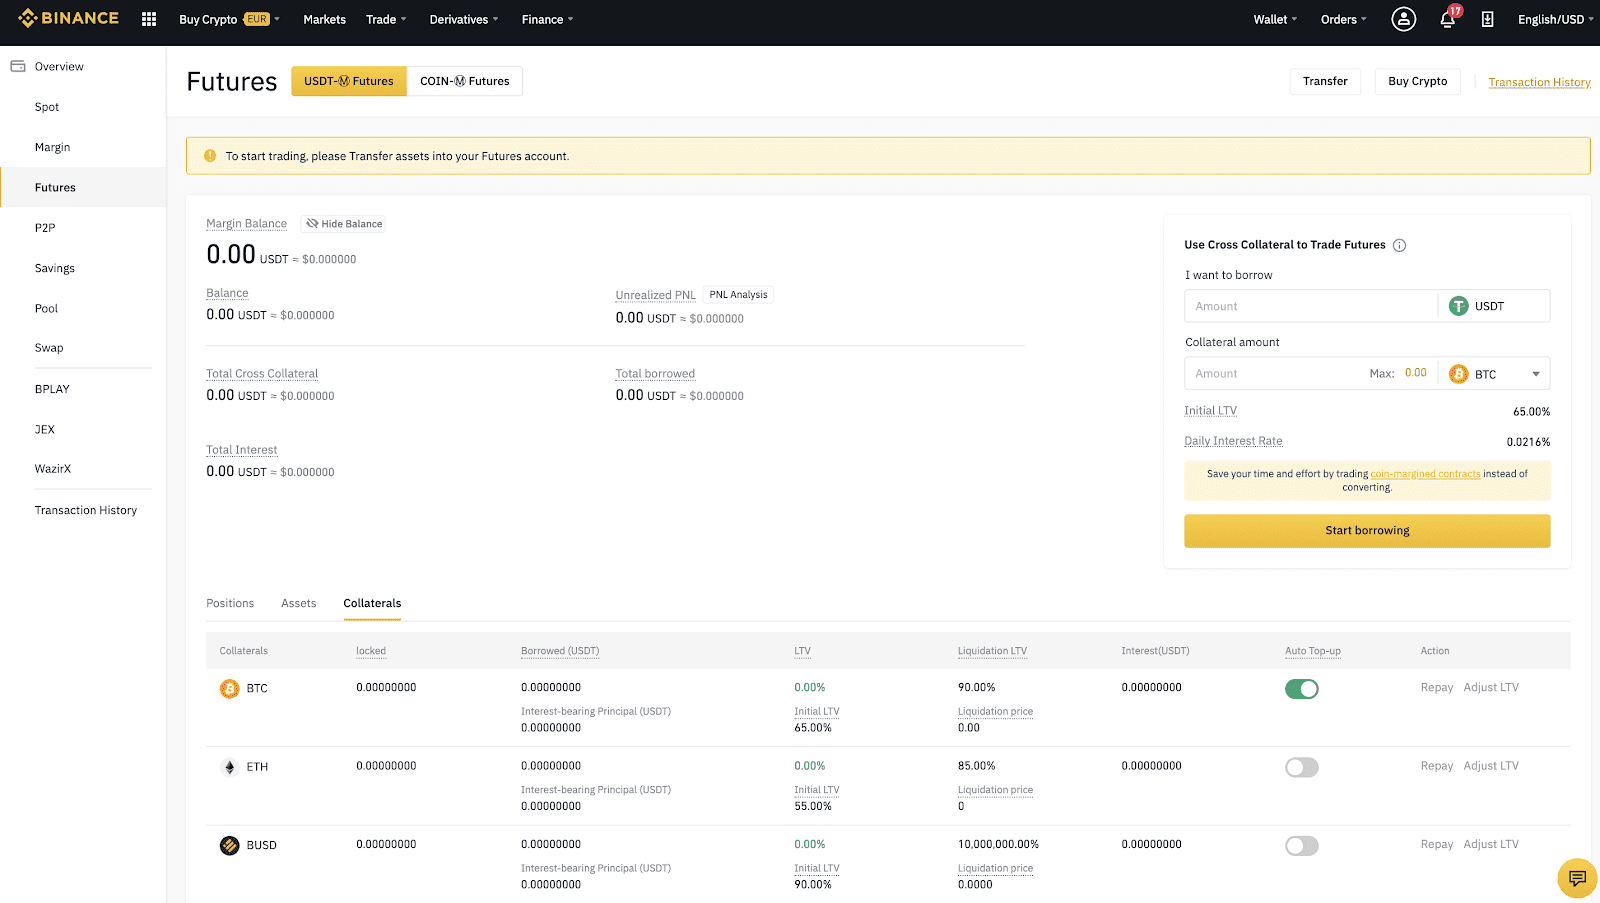Expand the Buy Crypto EUR dropdown
1600x903 pixels.
(x=229, y=19)
